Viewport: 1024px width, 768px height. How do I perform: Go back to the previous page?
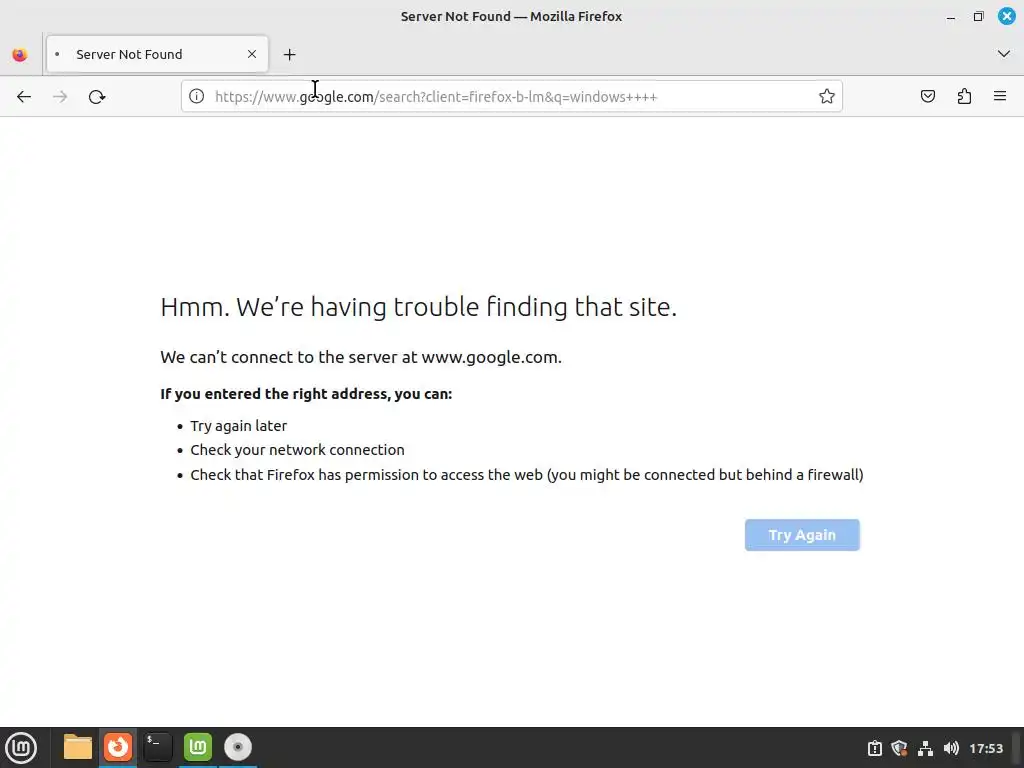click(24, 97)
